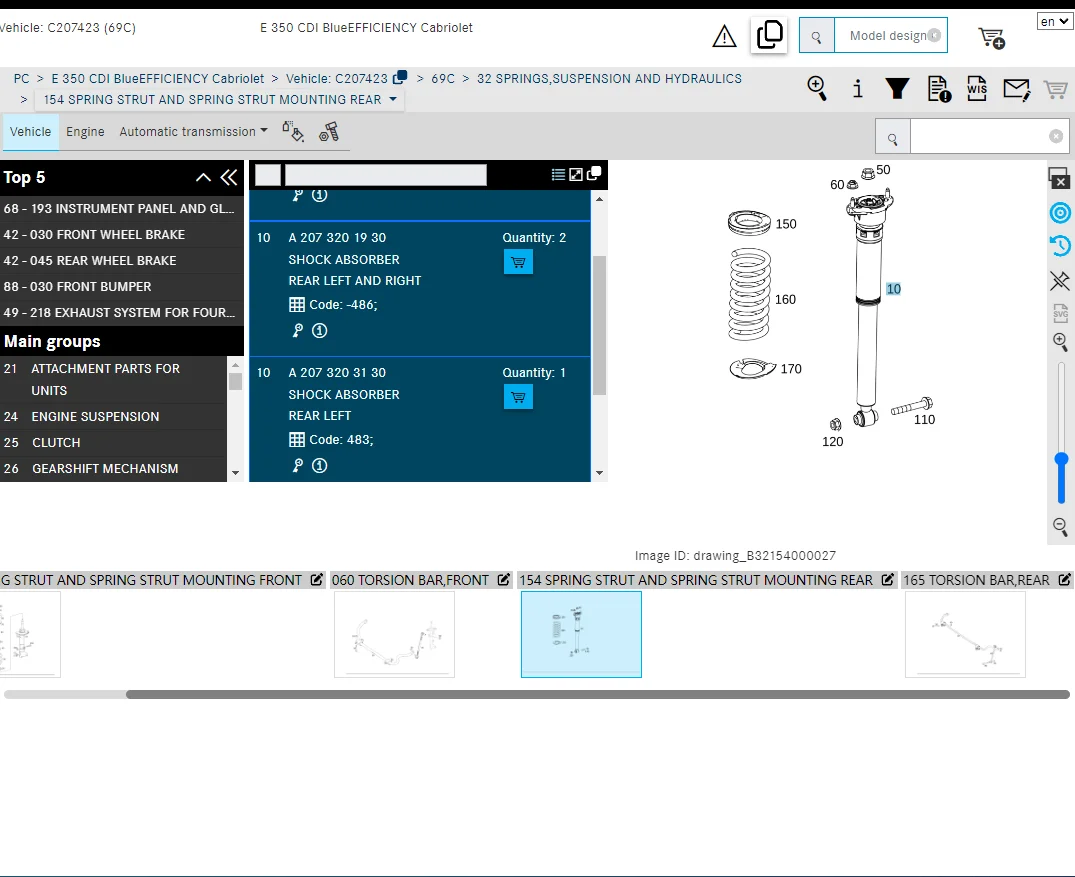
Task: Click the nut and bolt hardware icon
Action: tap(329, 131)
